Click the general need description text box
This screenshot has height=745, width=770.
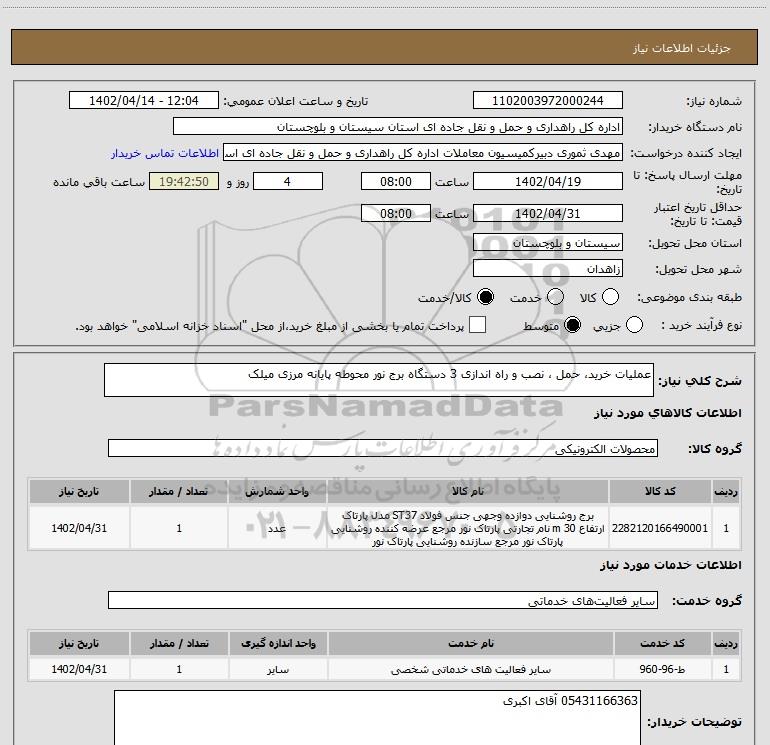click(x=379, y=380)
